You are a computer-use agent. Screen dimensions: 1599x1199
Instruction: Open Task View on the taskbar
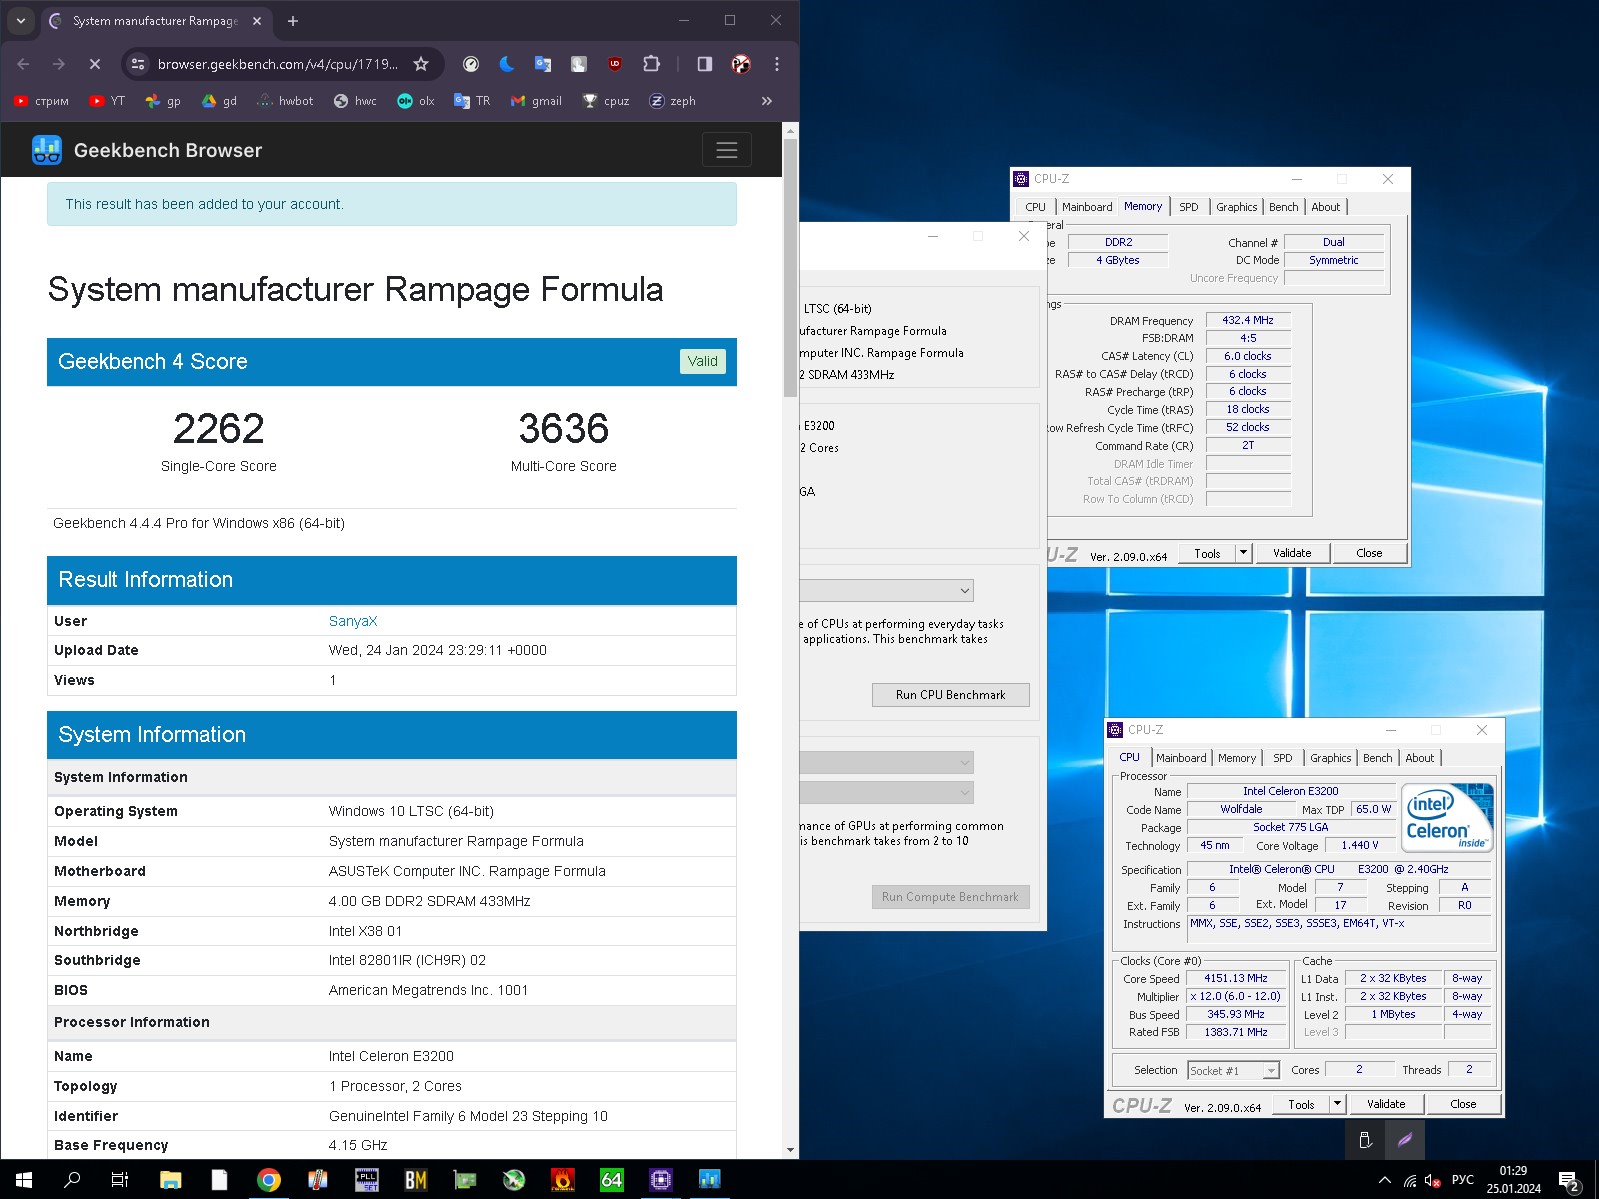(120, 1180)
